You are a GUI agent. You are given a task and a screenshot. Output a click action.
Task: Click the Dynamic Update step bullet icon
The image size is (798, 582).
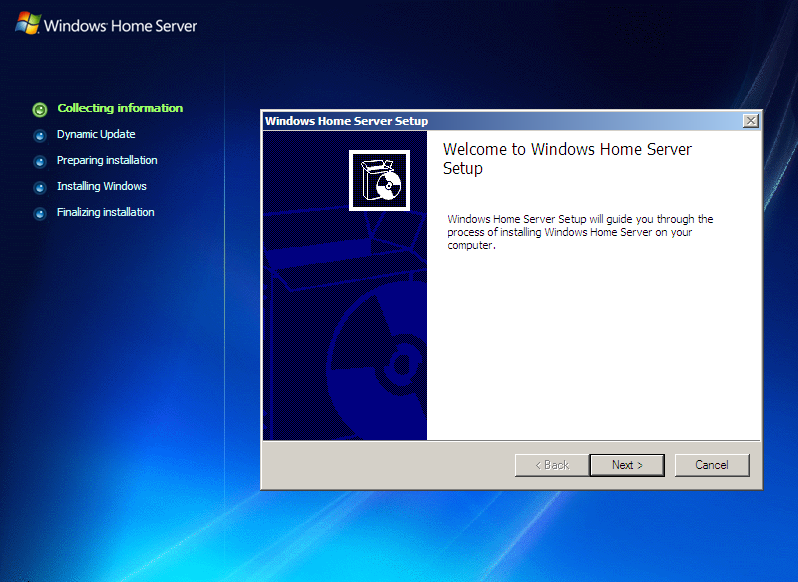(40, 136)
